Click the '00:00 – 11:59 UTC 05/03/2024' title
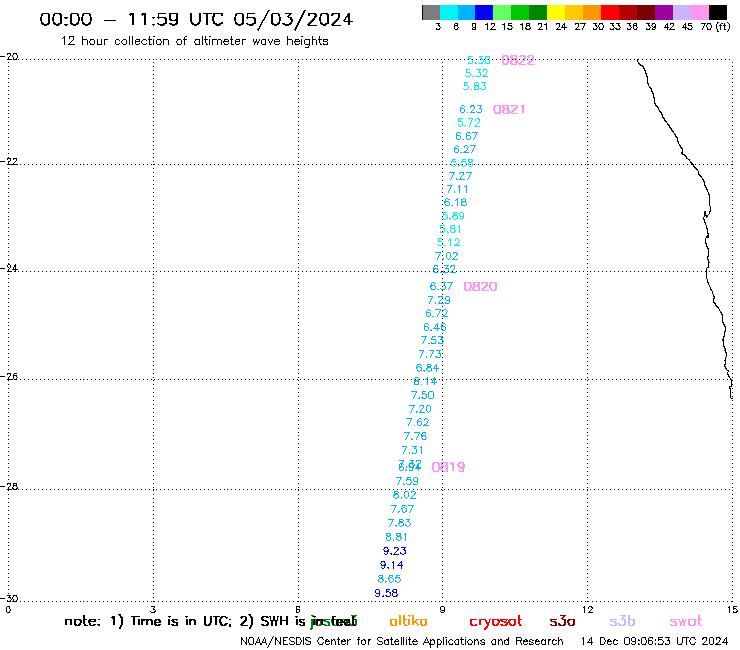 click(196, 19)
